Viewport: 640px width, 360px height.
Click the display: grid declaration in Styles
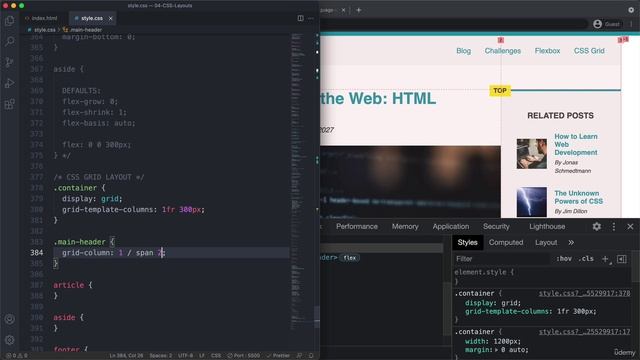(493, 303)
